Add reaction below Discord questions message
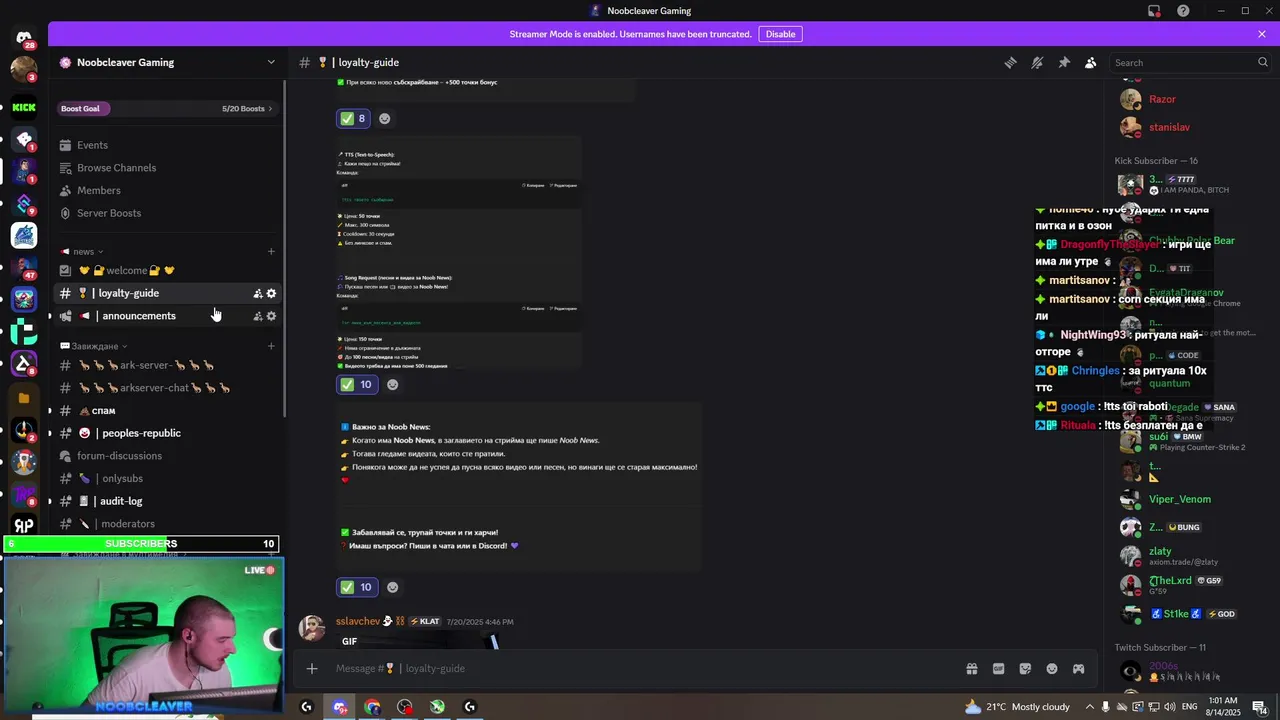Viewport: 1280px width, 720px height. click(392, 587)
